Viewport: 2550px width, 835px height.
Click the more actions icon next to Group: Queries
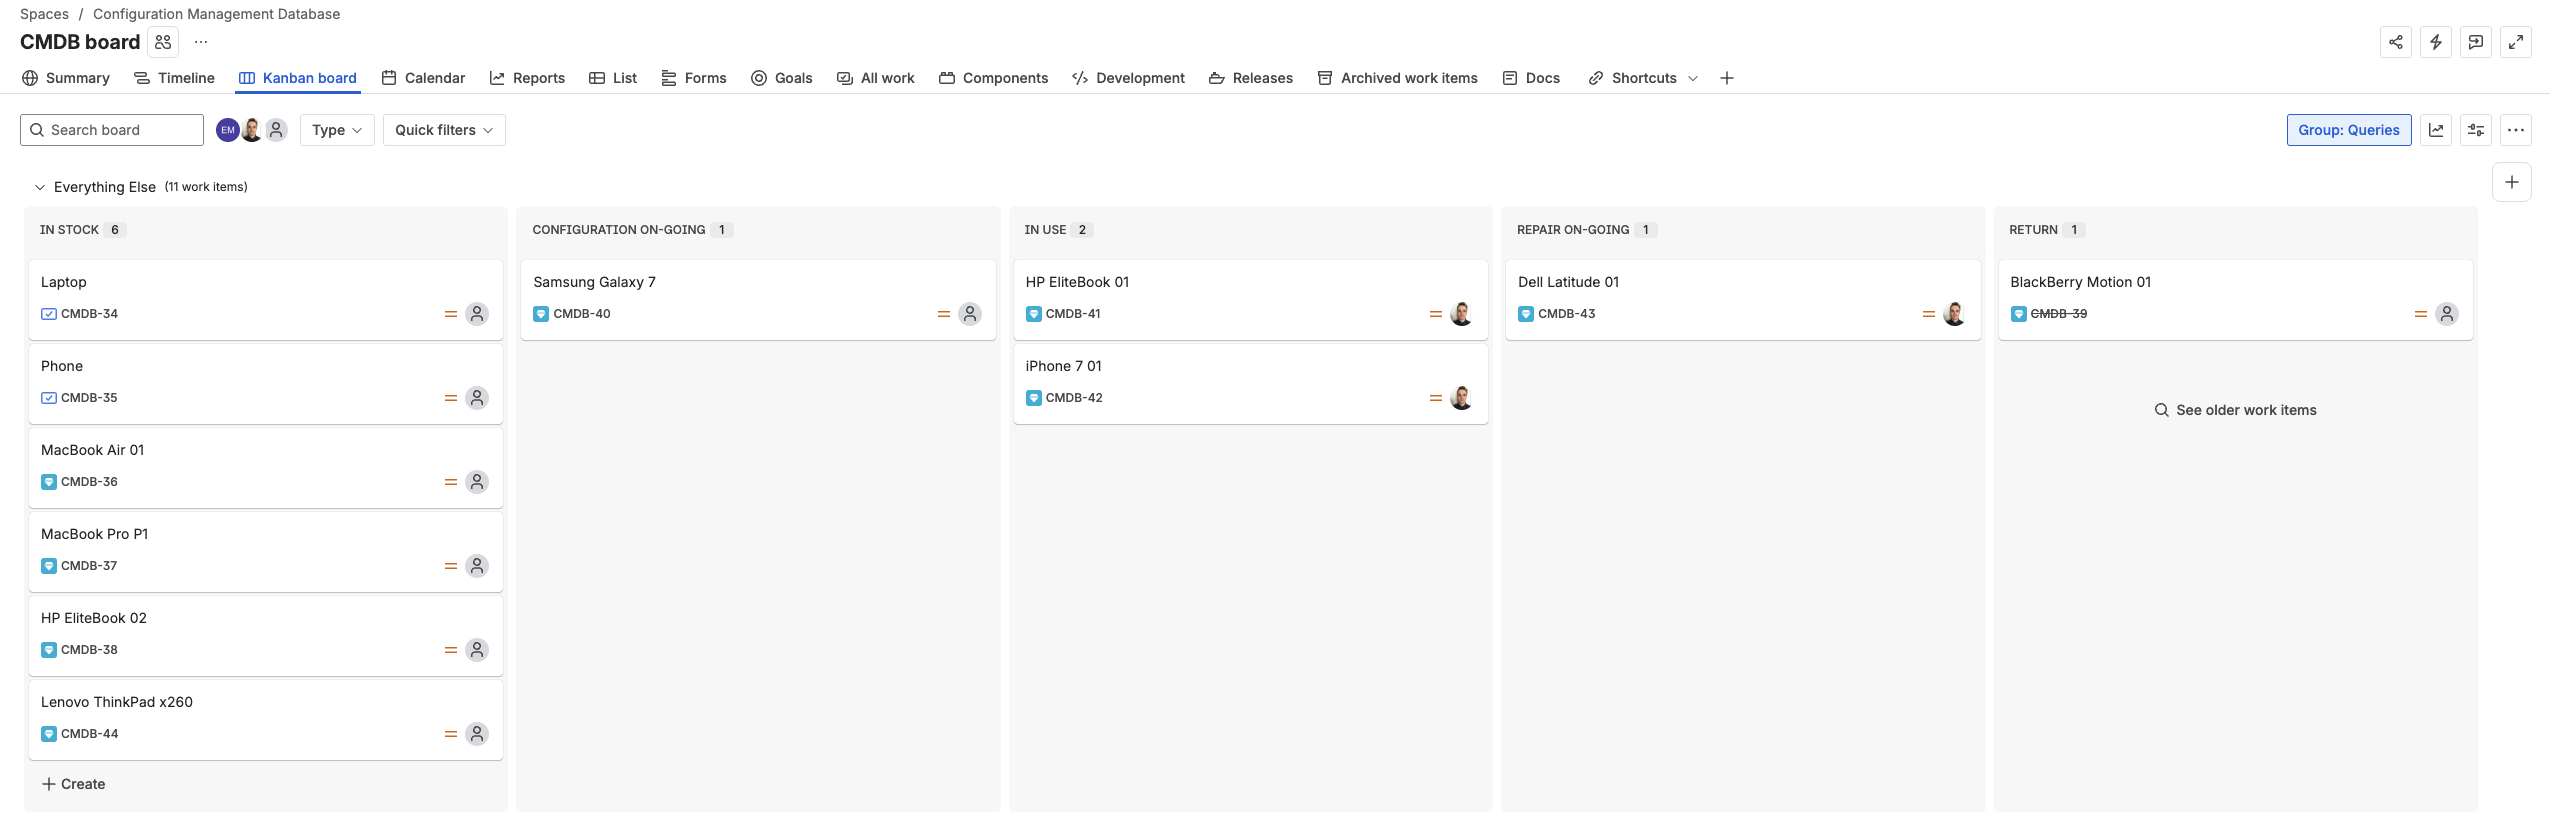(x=2516, y=130)
